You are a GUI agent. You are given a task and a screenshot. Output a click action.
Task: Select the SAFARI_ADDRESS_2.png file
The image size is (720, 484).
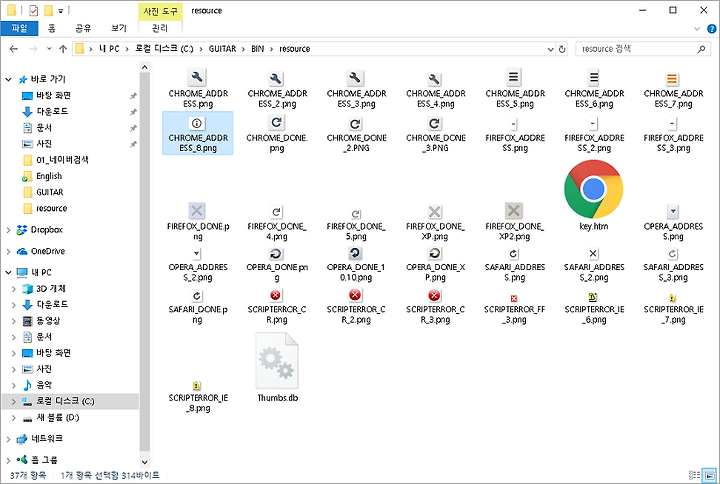(594, 264)
